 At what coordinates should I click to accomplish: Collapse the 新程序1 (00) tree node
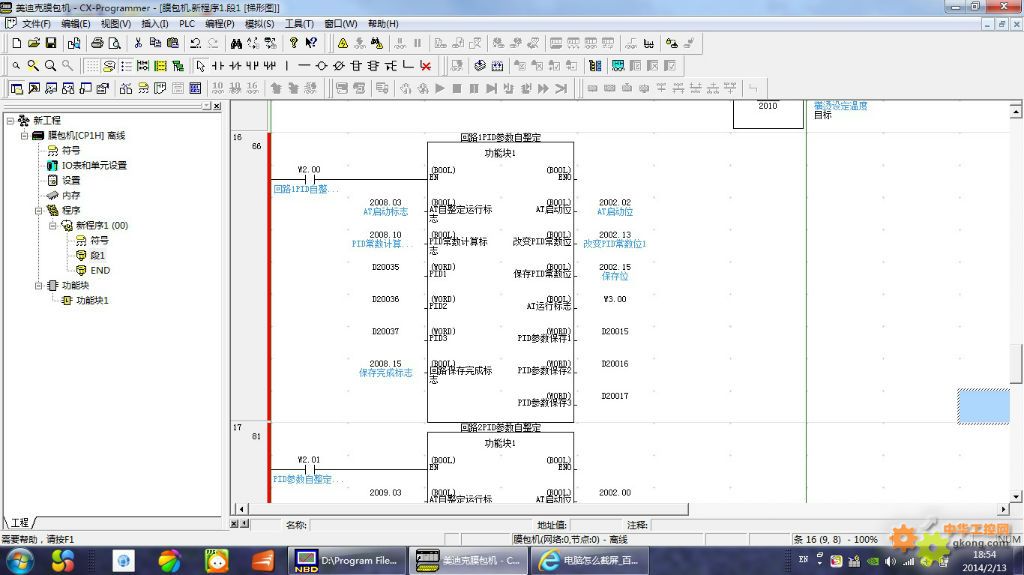tap(53, 225)
